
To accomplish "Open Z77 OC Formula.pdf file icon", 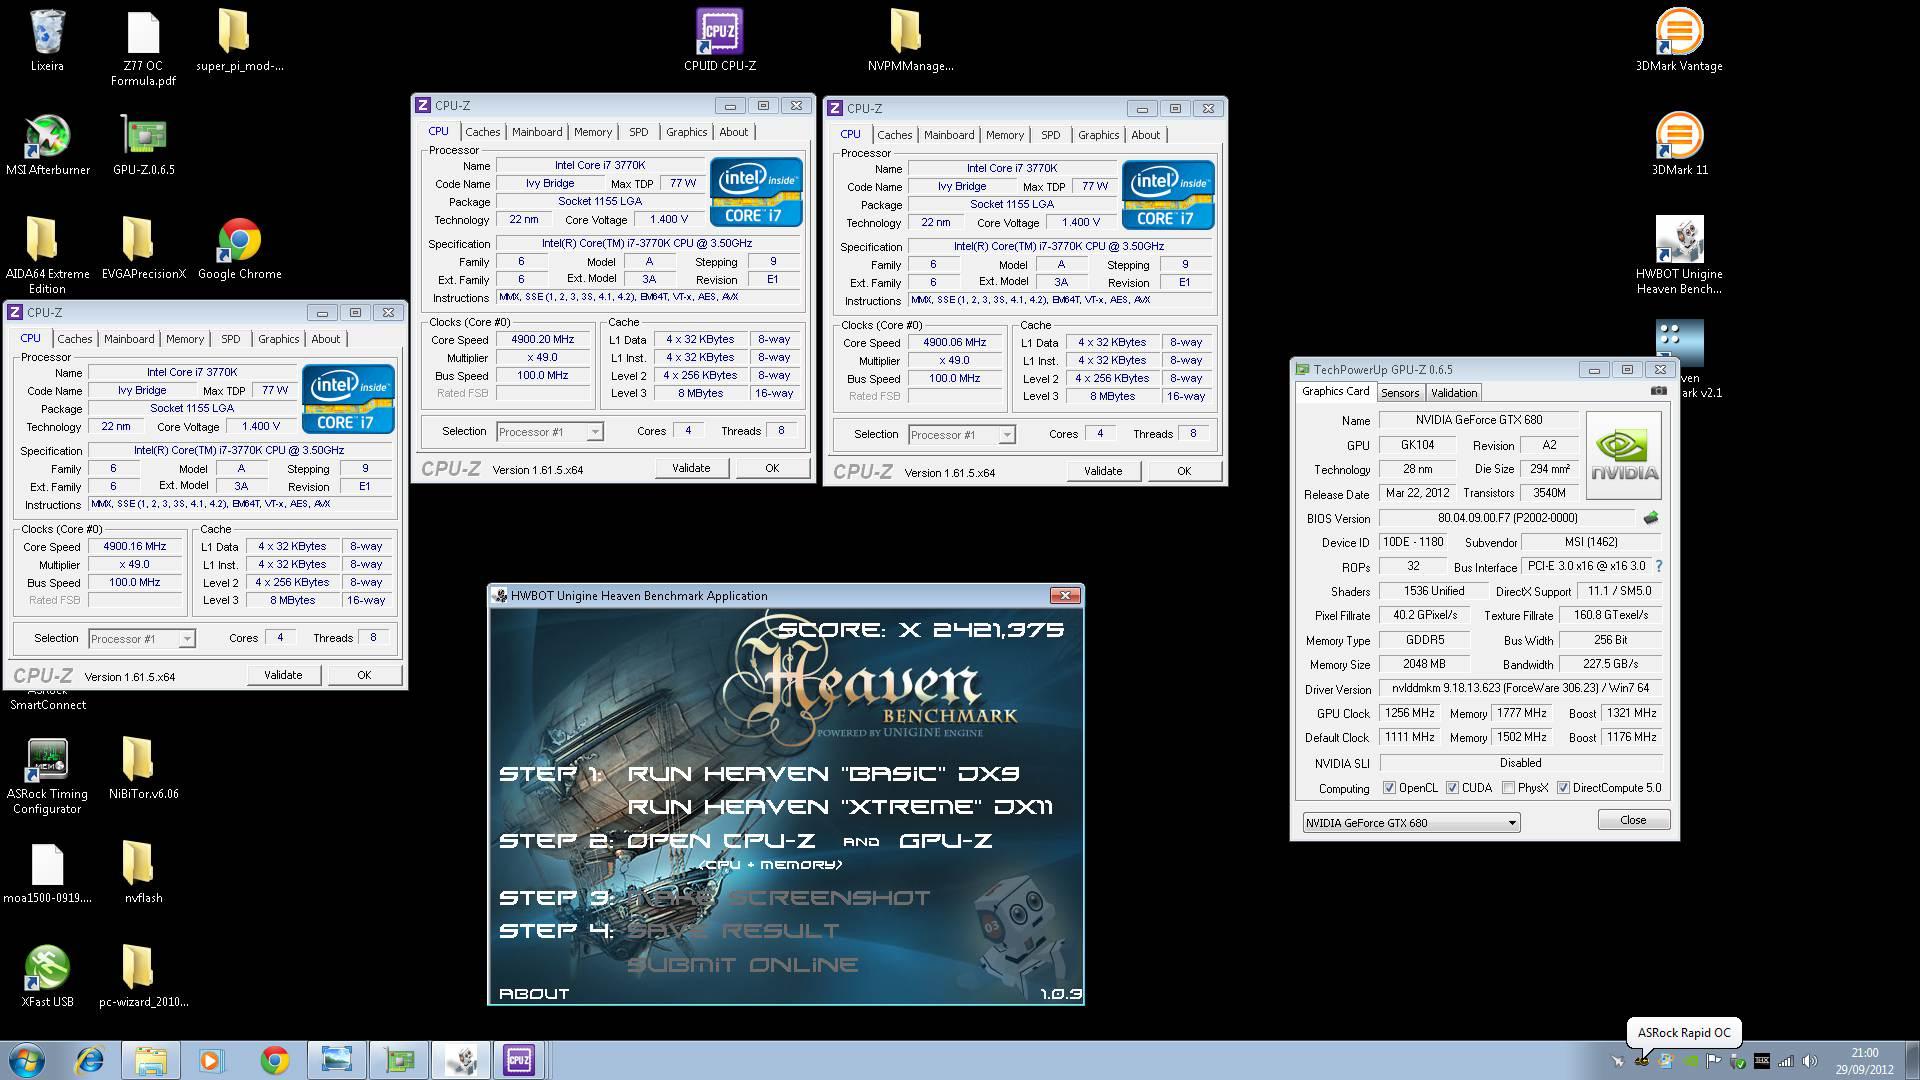I will (143, 47).
